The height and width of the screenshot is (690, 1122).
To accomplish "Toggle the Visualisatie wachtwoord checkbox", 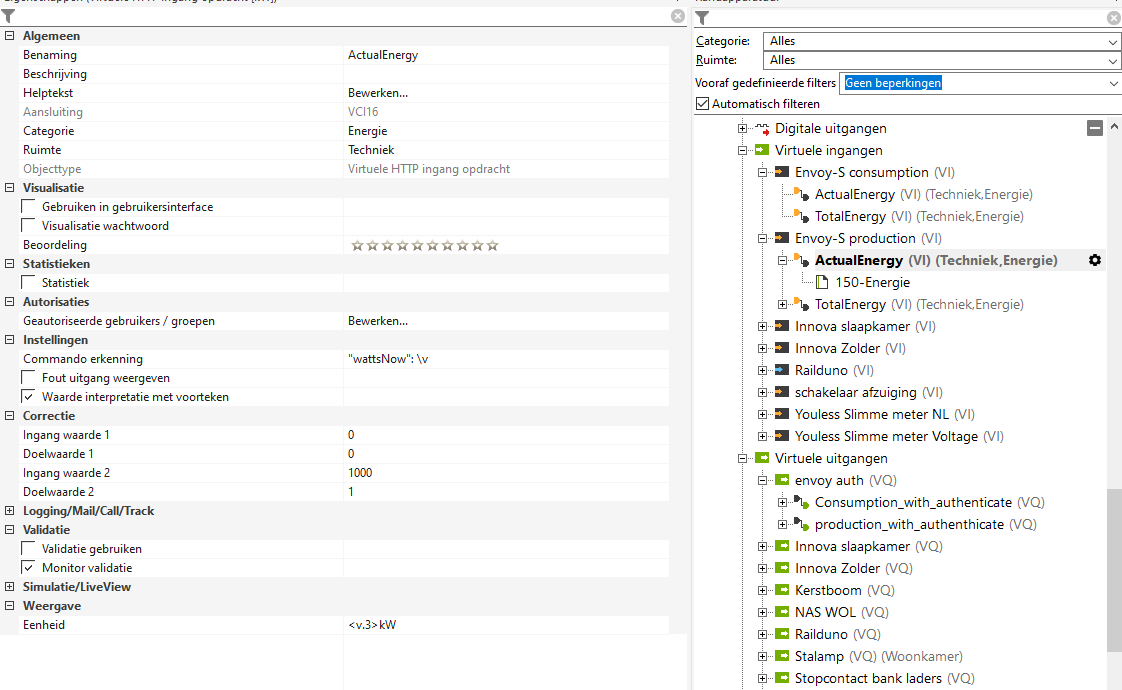I will [x=29, y=225].
